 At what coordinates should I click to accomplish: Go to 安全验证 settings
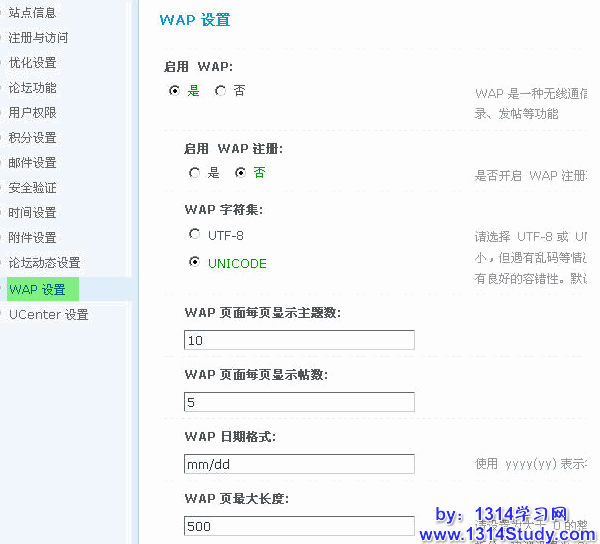tap(32, 188)
